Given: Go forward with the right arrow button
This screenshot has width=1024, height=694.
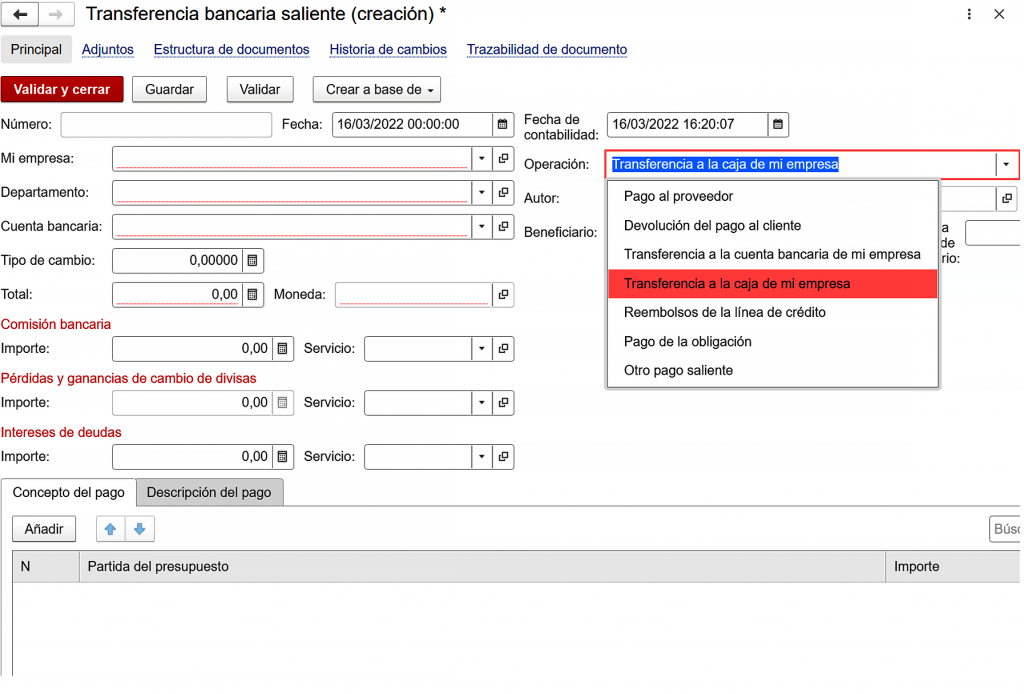Looking at the screenshot, I should tap(56, 14).
